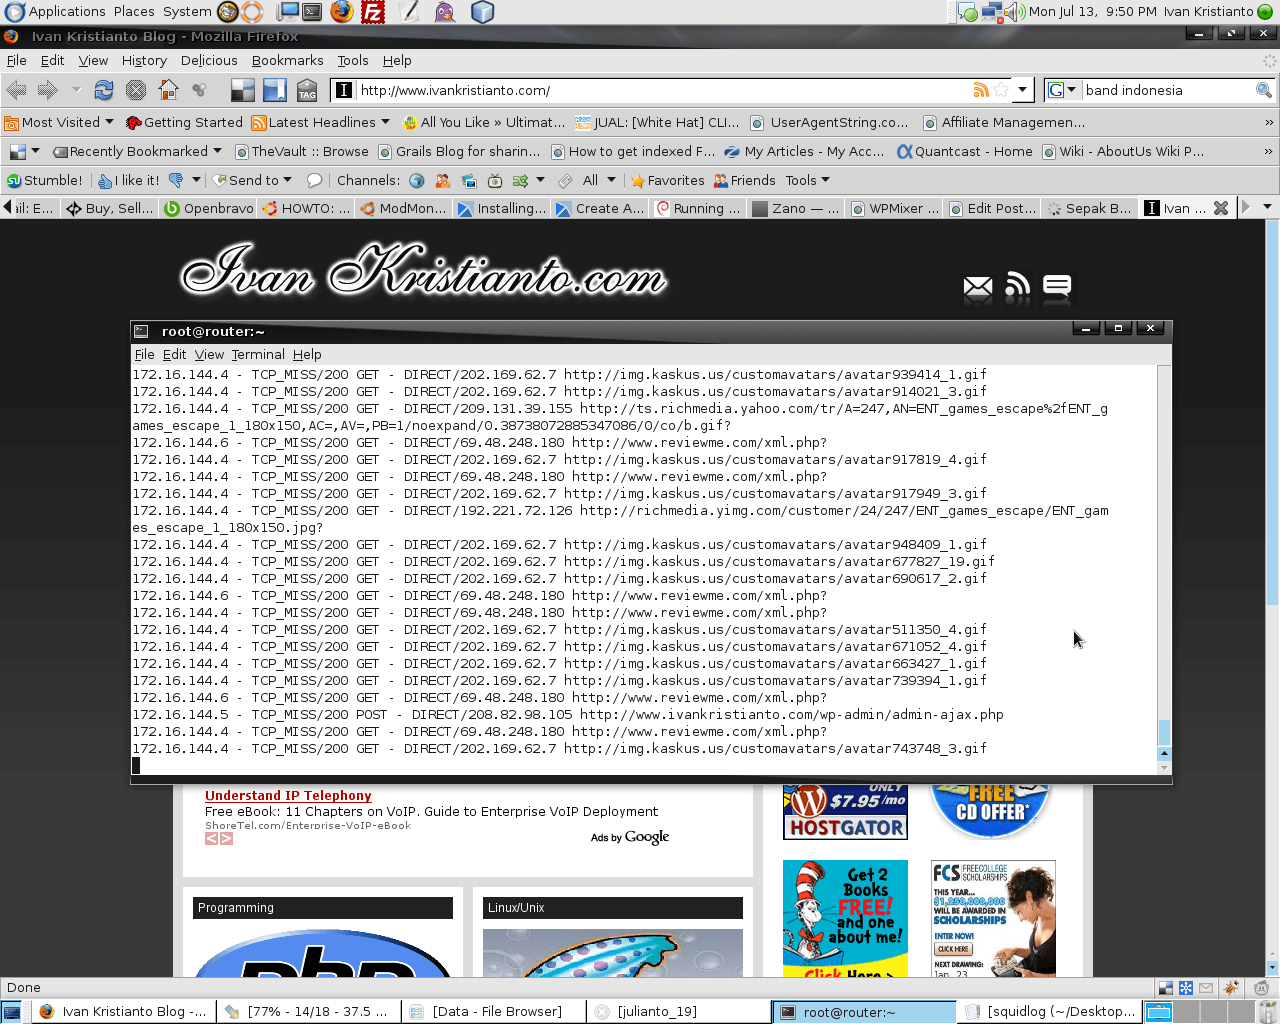Select the people channel icon
The height and width of the screenshot is (1024, 1280).
coord(443,180)
